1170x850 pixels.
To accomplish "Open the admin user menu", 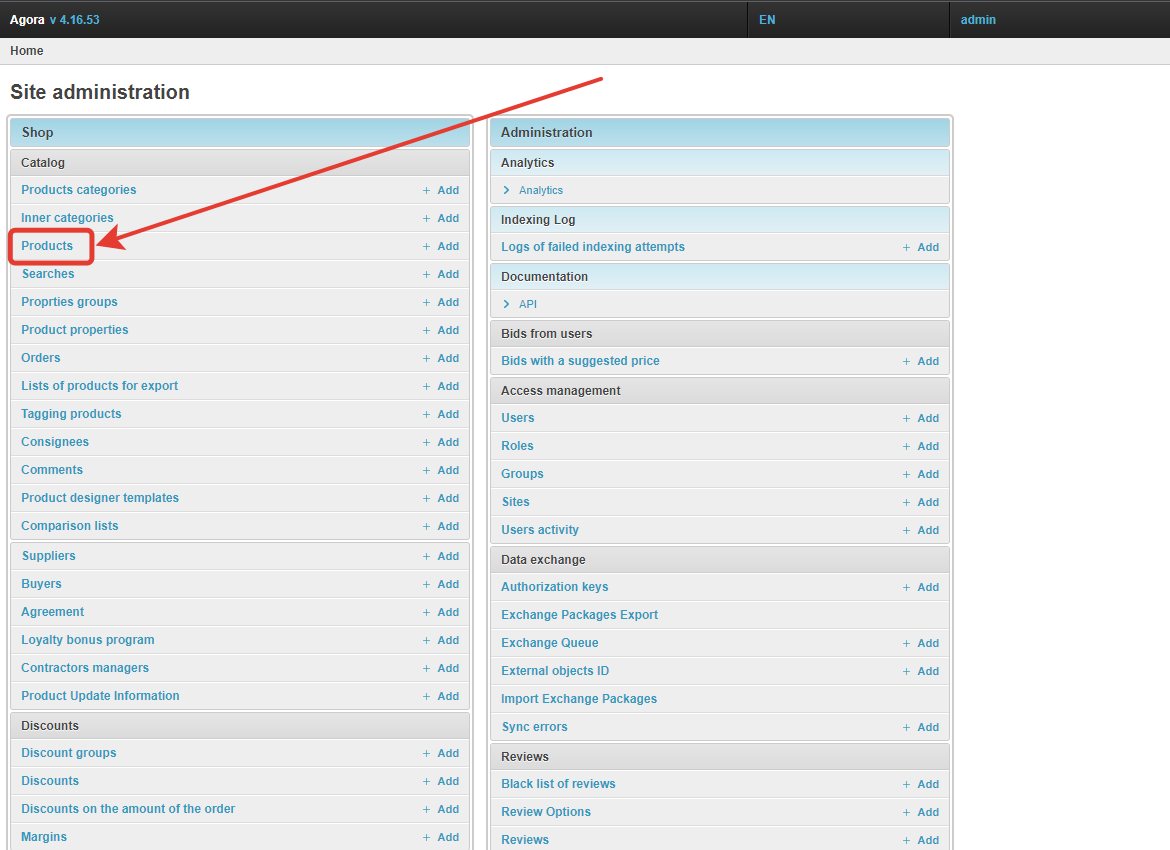I will (978, 20).
